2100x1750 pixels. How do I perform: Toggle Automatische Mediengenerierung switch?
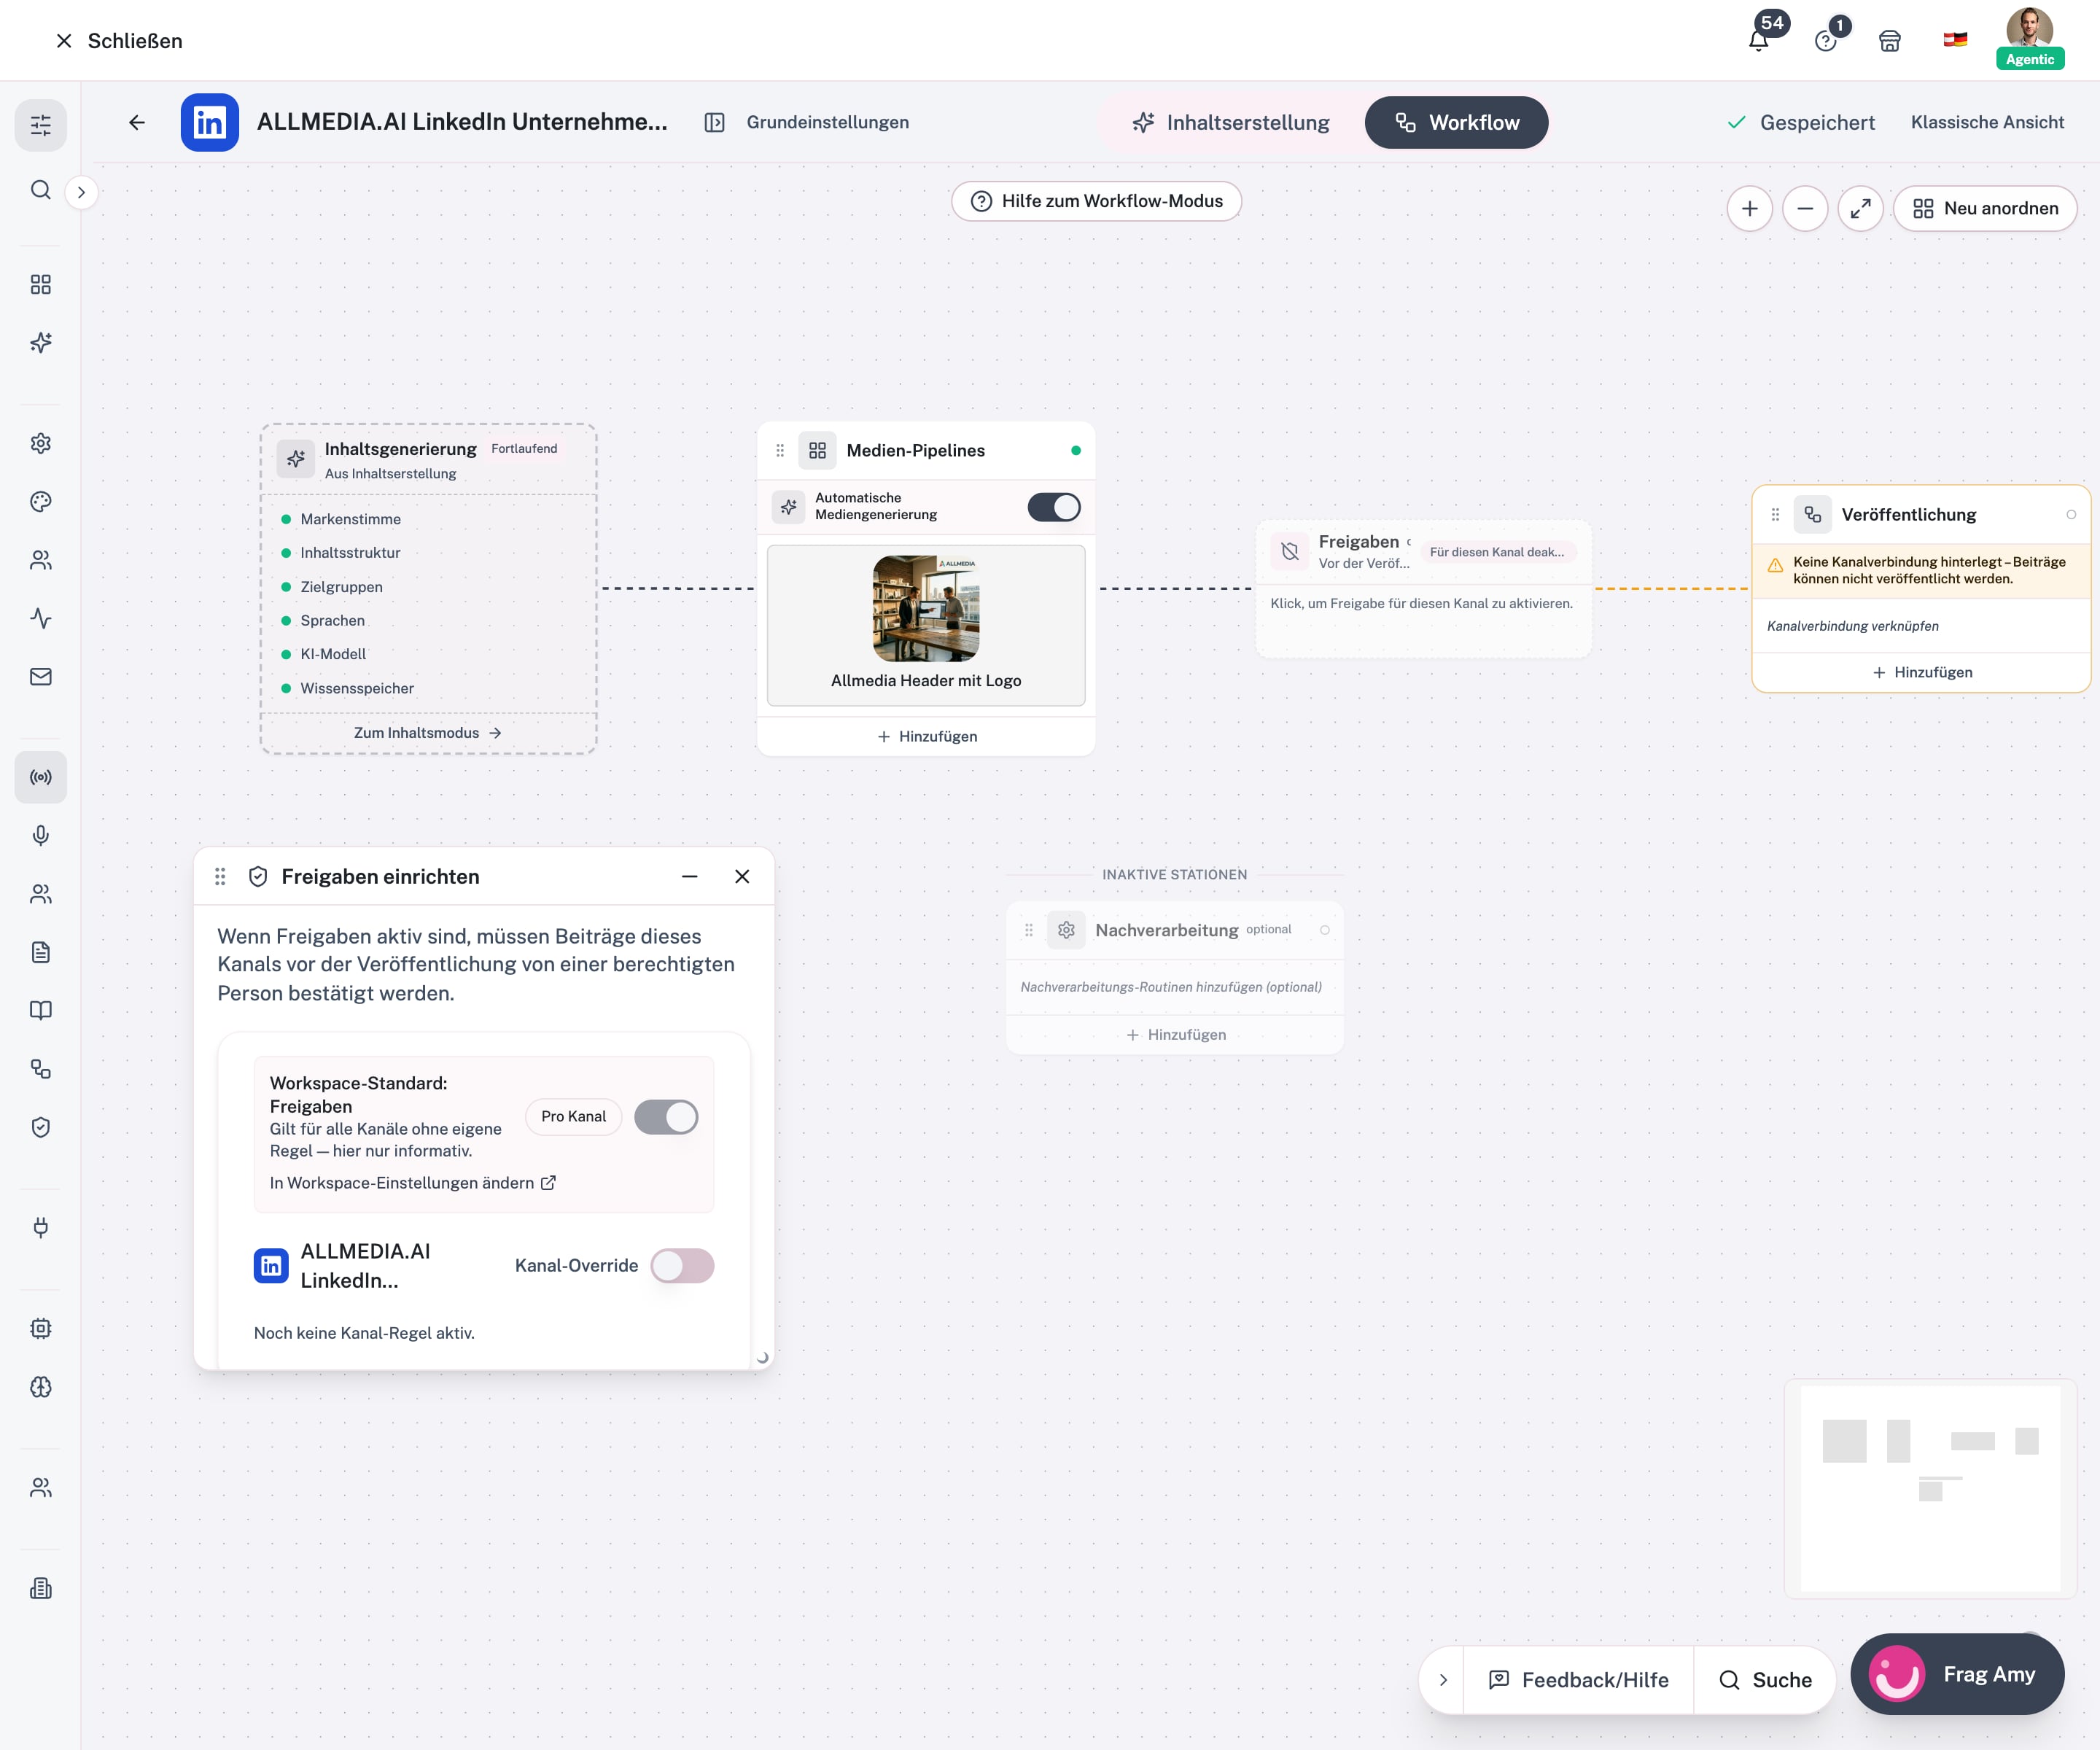tap(1054, 507)
